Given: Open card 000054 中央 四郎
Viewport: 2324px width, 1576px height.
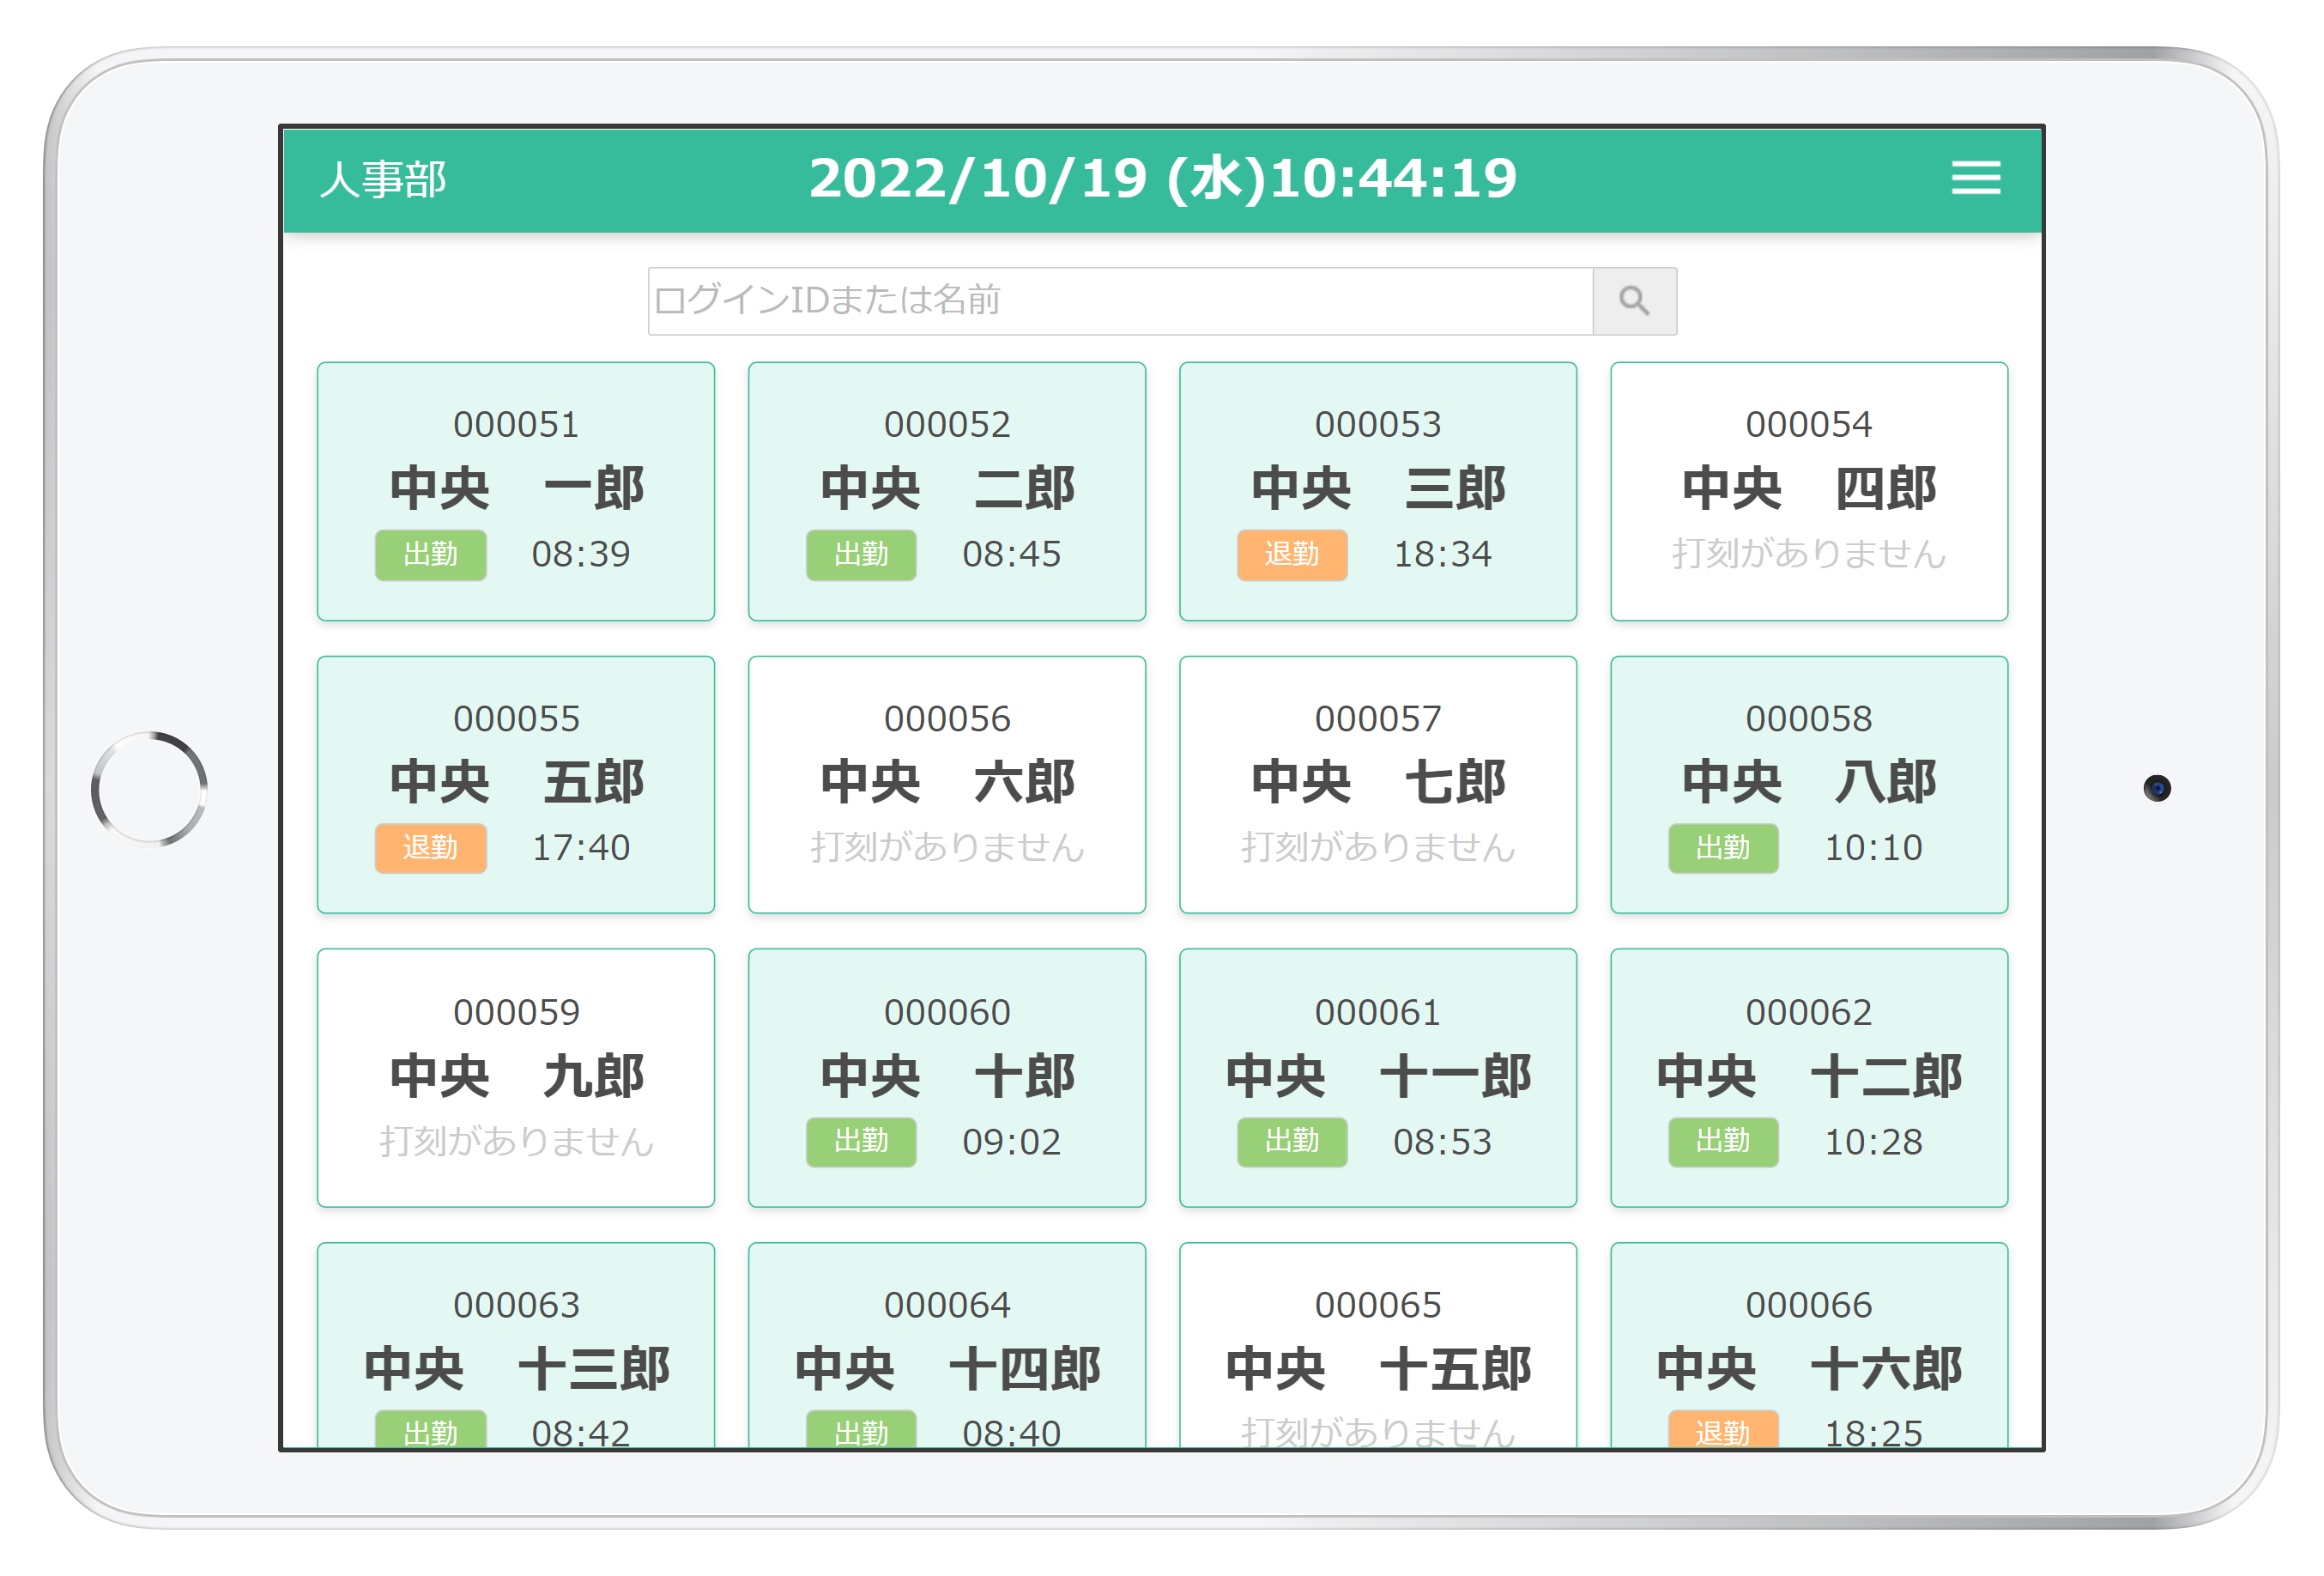Looking at the screenshot, I should pos(1808,490).
